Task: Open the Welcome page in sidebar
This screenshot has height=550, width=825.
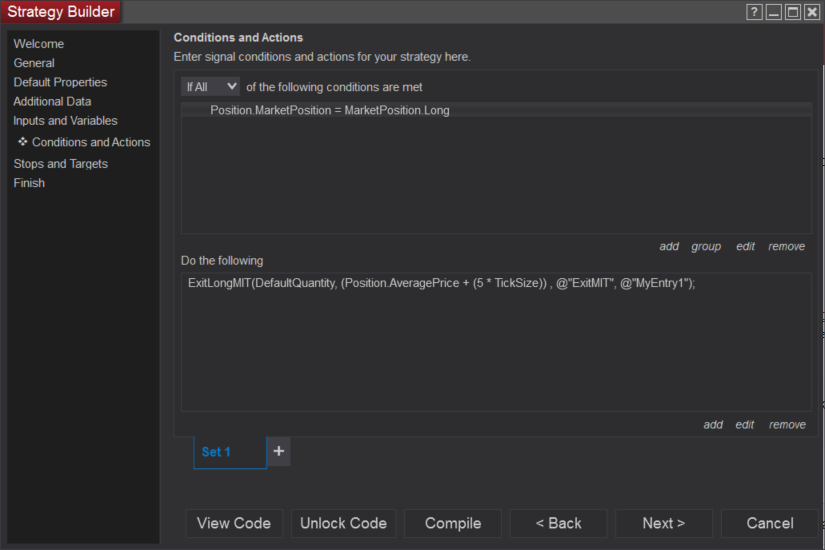Action: (39, 44)
